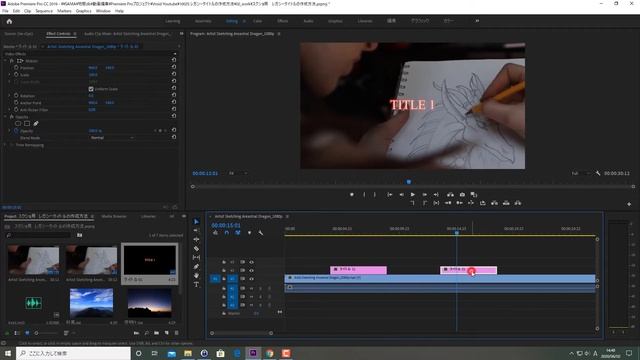Select the Razor tool
Screen dimensions: 640x360
click(x=196, y=249)
